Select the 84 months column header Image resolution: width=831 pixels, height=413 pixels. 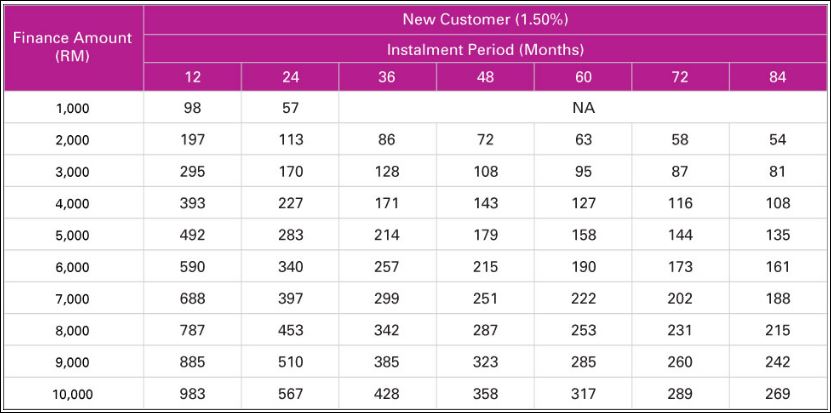pos(777,77)
